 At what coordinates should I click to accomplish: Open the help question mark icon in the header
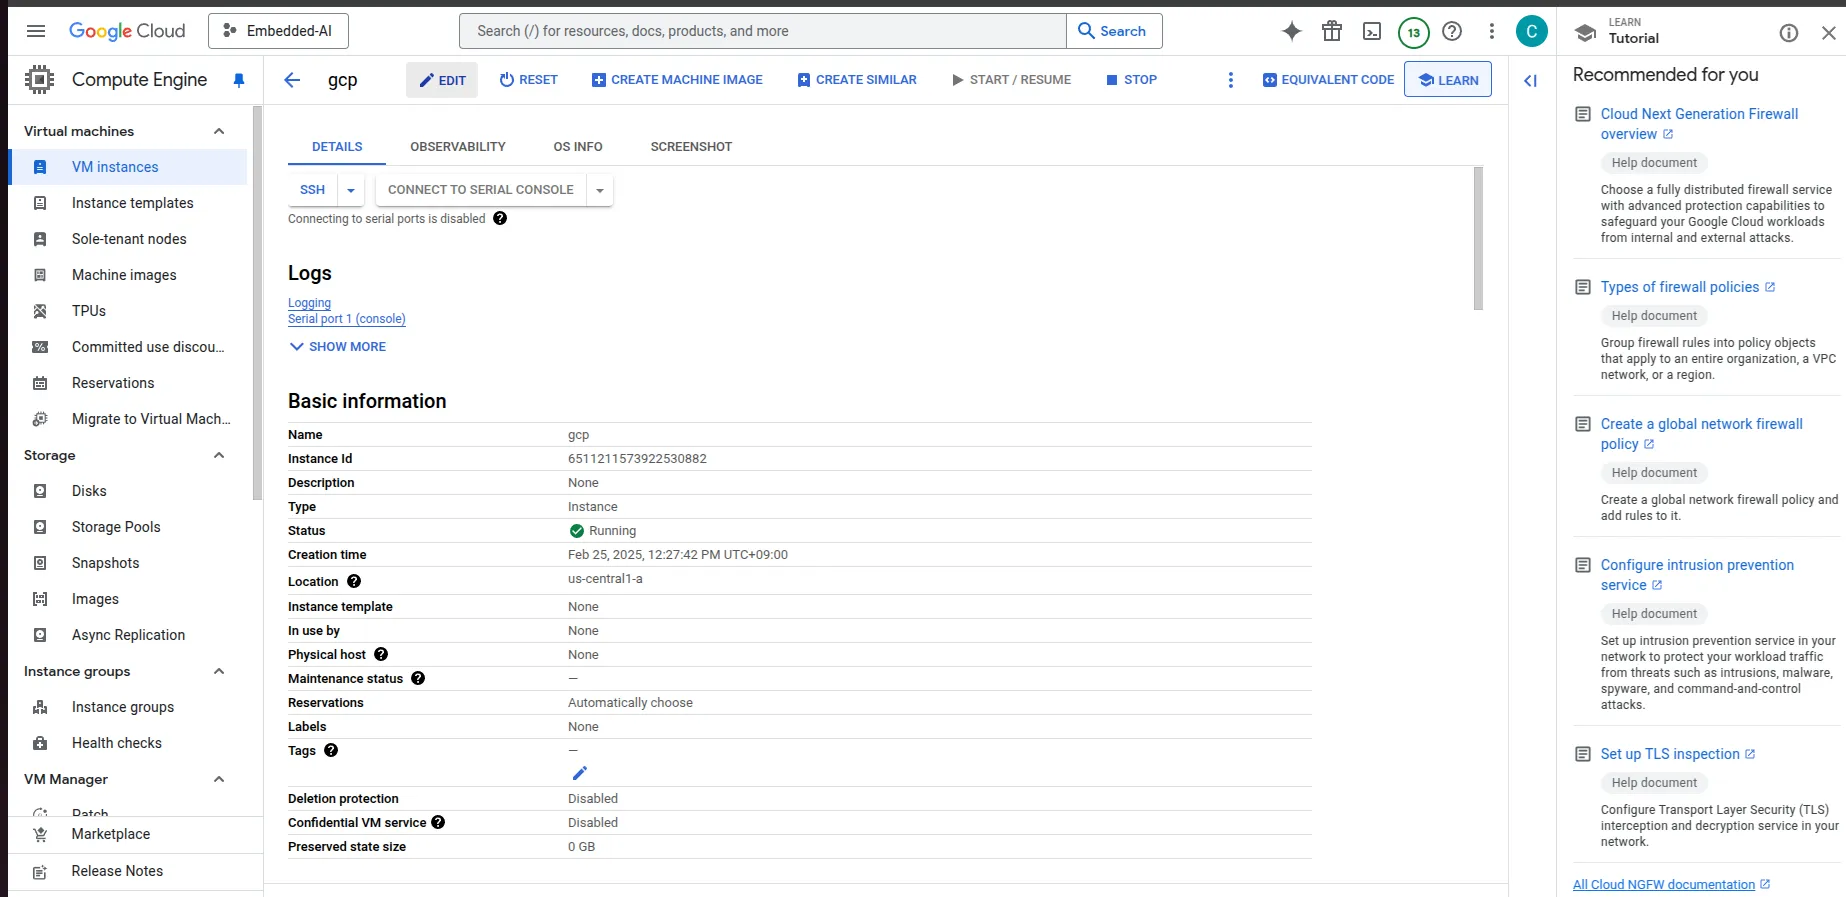pos(1452,31)
